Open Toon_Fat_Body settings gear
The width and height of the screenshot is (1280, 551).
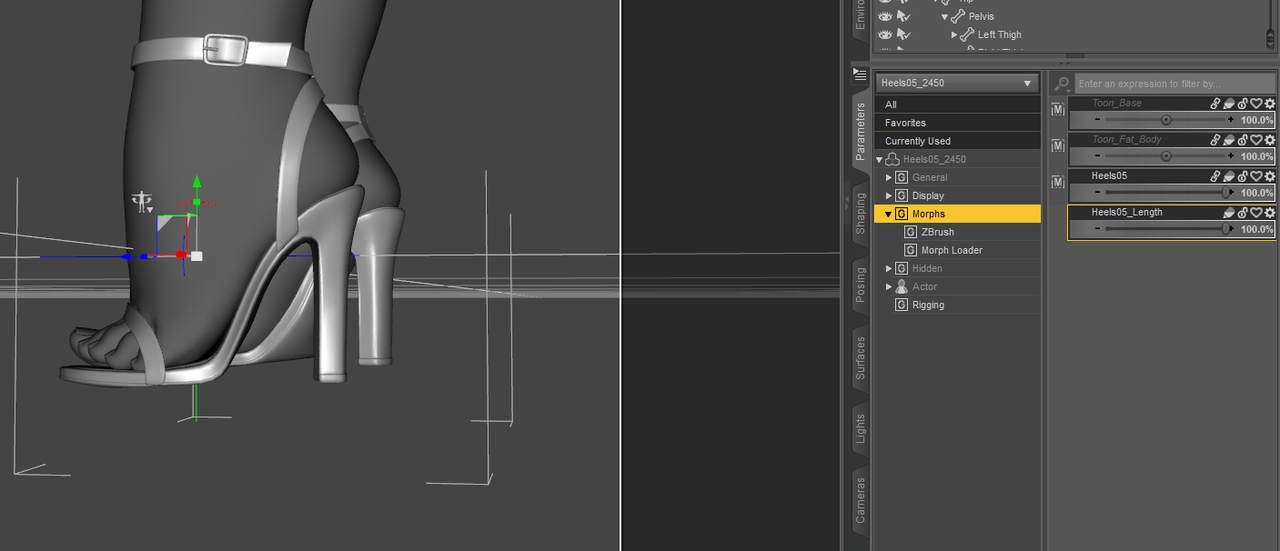click(x=1269, y=140)
